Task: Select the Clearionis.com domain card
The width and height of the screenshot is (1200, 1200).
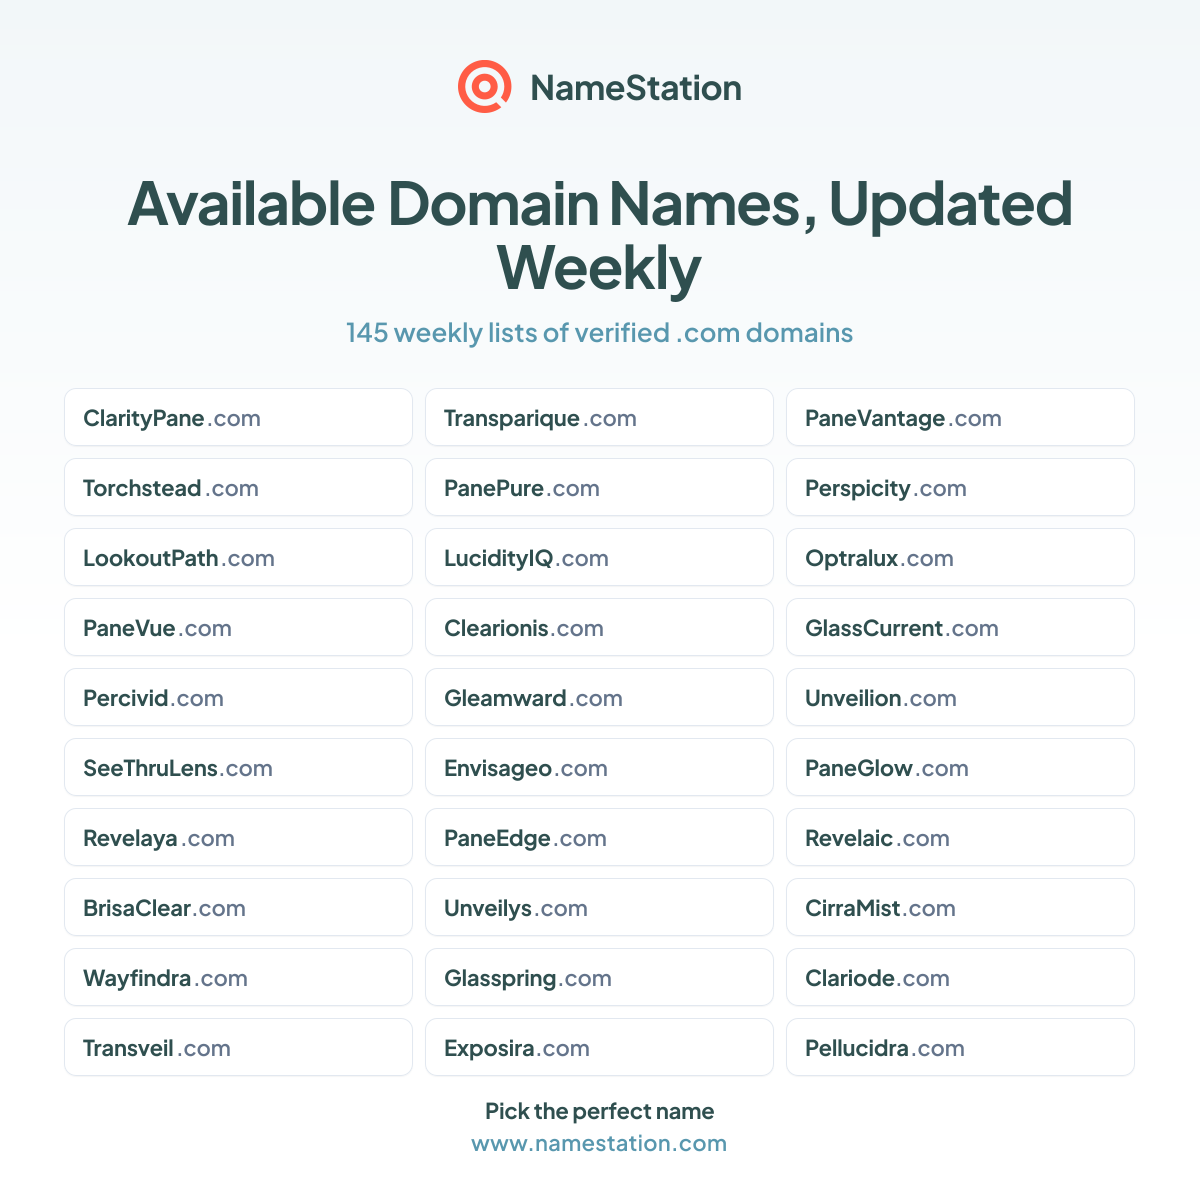Action: [x=599, y=627]
